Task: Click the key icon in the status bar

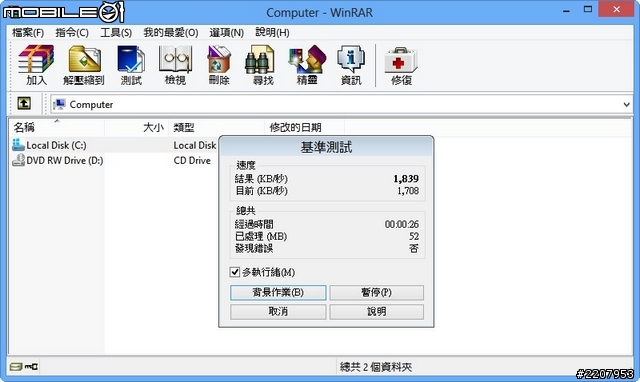Action: tap(31, 366)
